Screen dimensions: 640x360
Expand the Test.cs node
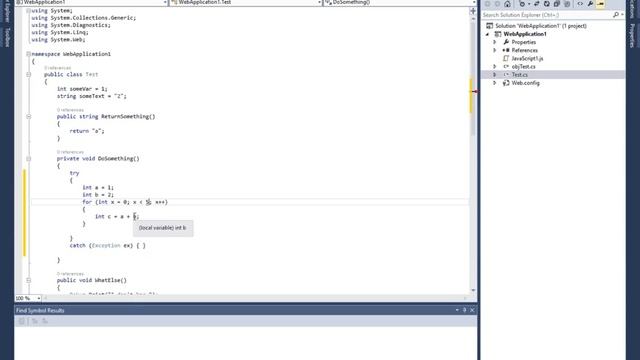pos(495,75)
